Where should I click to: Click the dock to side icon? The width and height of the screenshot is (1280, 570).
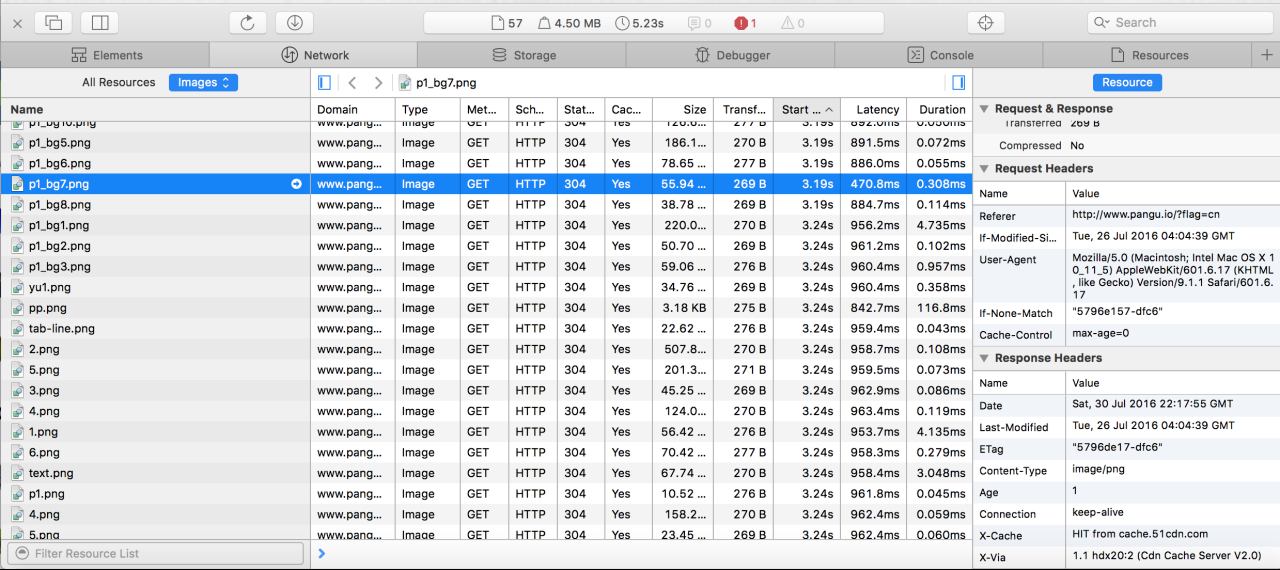[99, 22]
